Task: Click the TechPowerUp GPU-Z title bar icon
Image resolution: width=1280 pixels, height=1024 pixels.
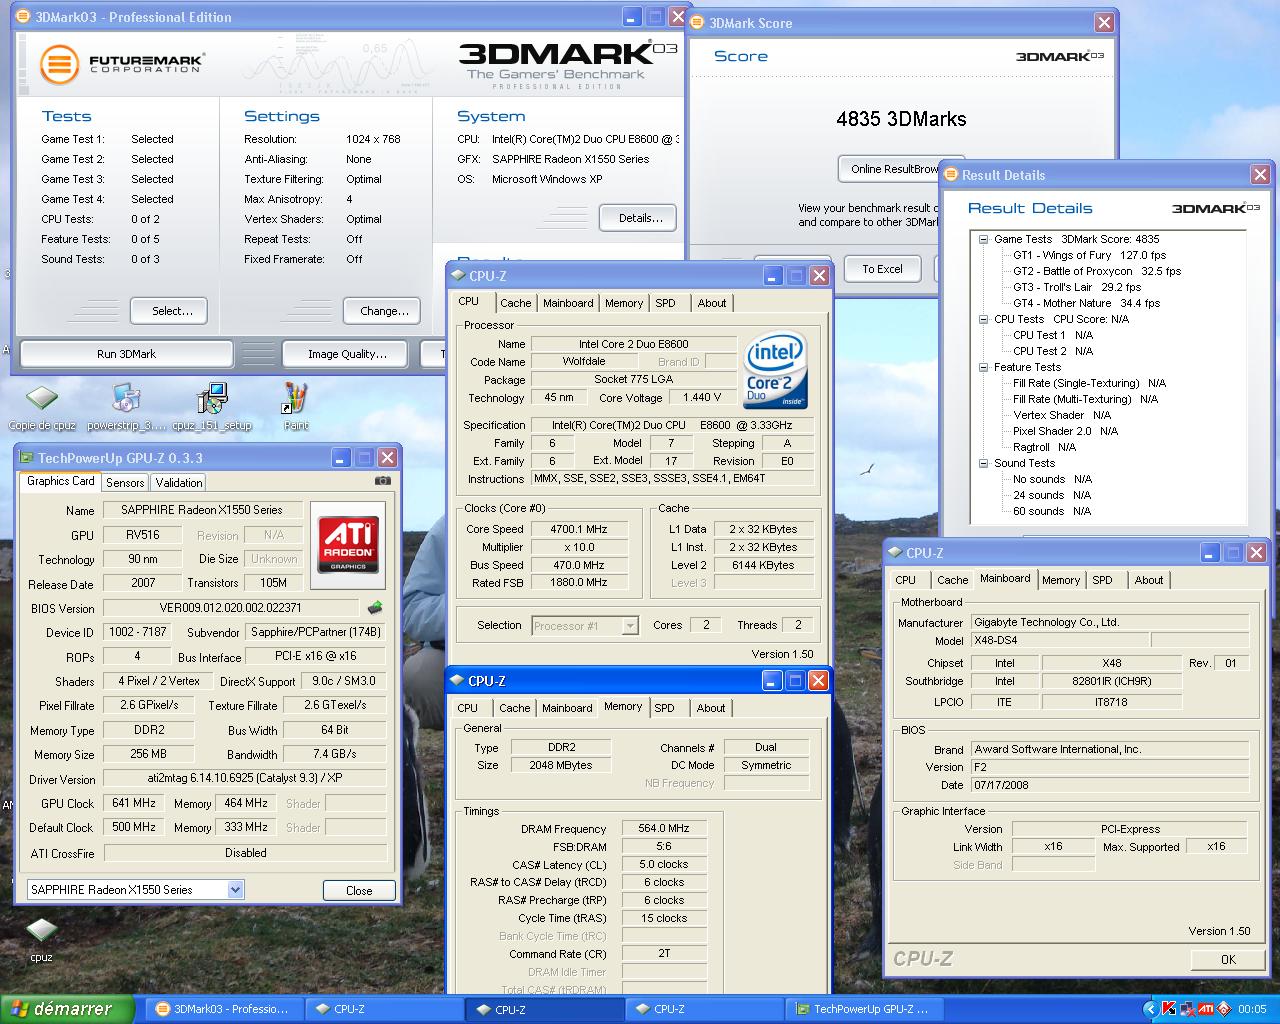Action: [27, 458]
